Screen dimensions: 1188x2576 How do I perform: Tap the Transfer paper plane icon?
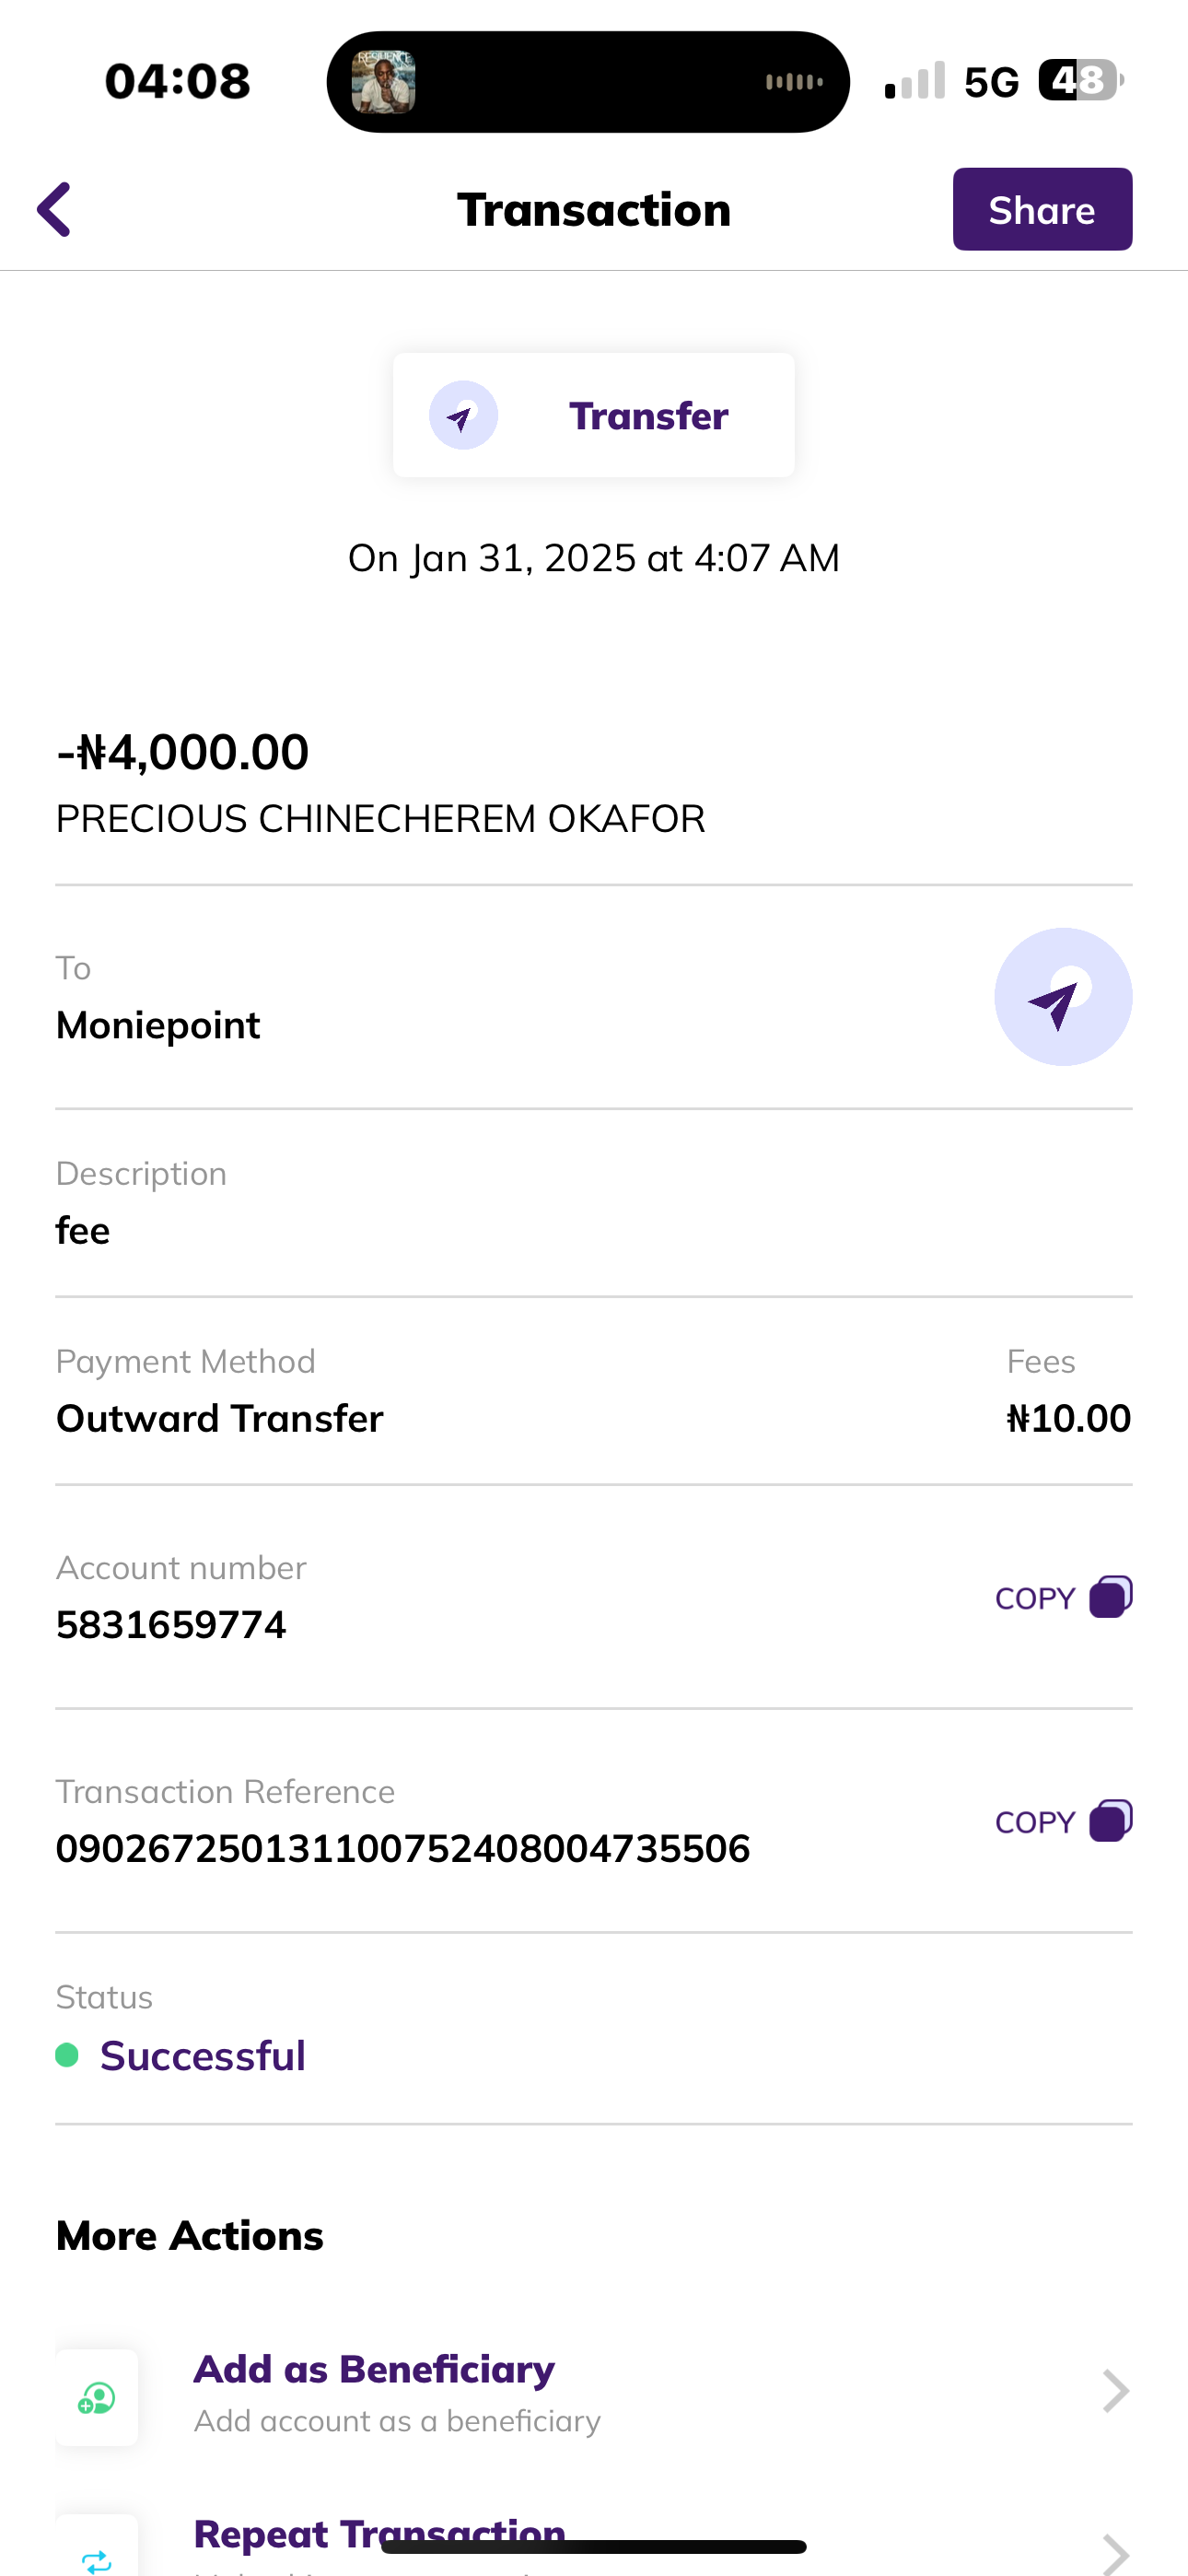point(463,415)
